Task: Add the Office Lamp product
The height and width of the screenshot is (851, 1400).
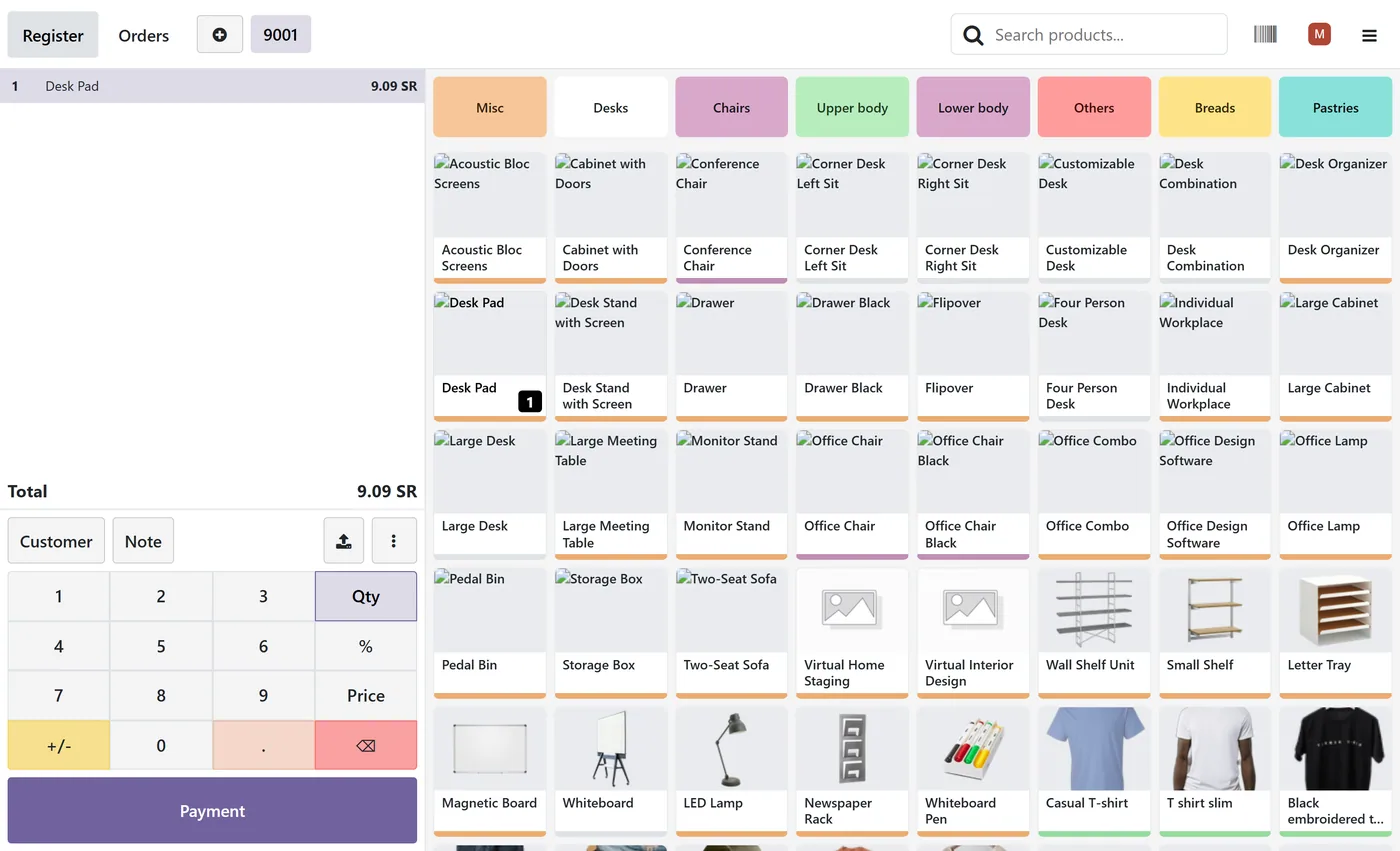Action: [x=1335, y=494]
